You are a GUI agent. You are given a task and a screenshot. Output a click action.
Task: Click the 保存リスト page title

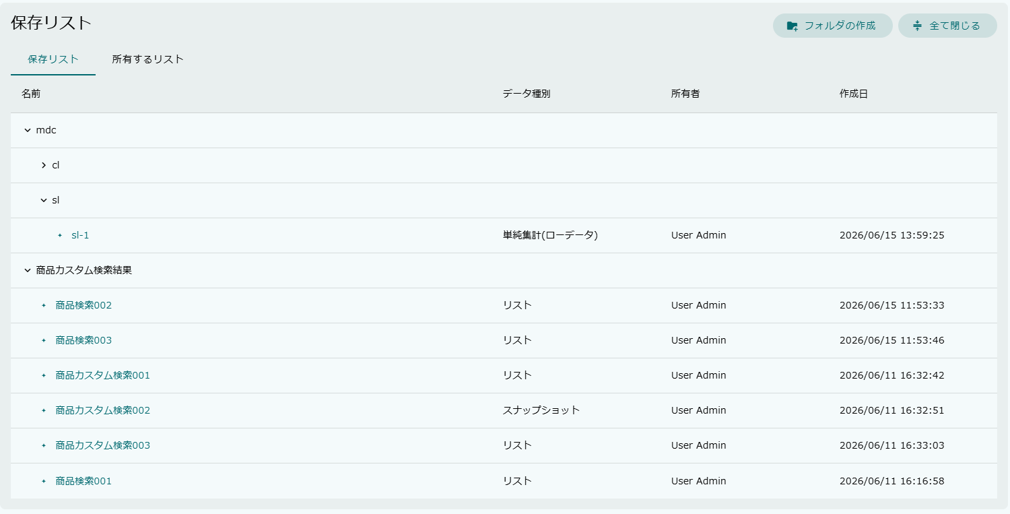click(51, 23)
